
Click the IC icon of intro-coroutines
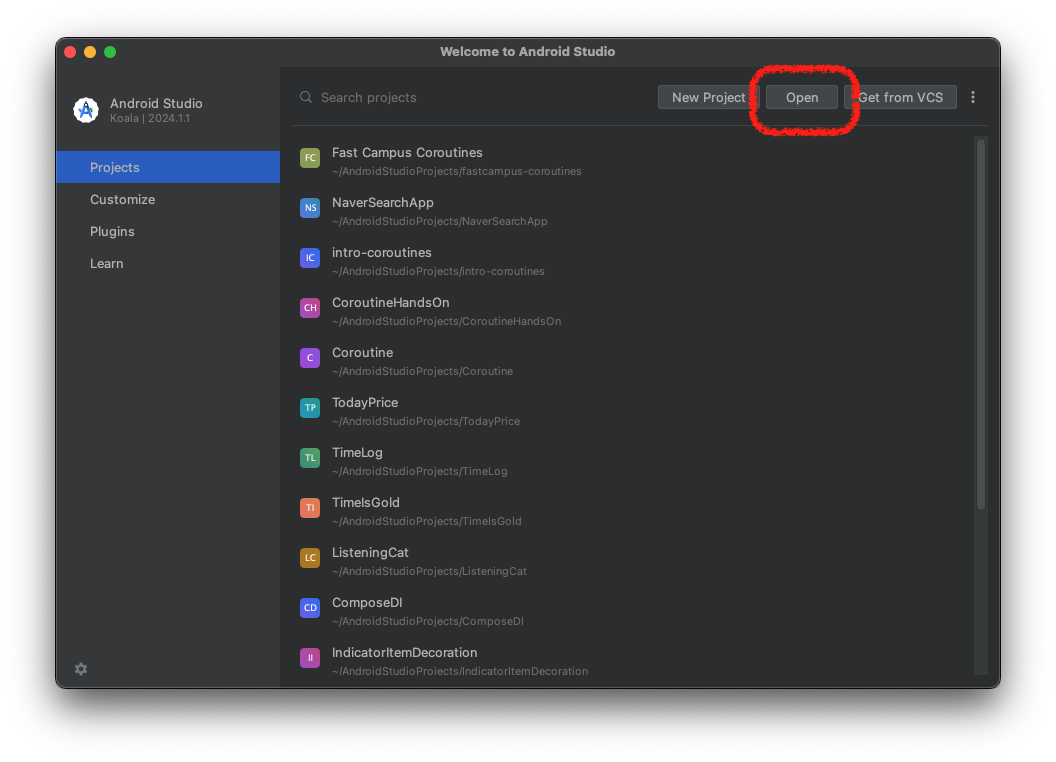310,258
